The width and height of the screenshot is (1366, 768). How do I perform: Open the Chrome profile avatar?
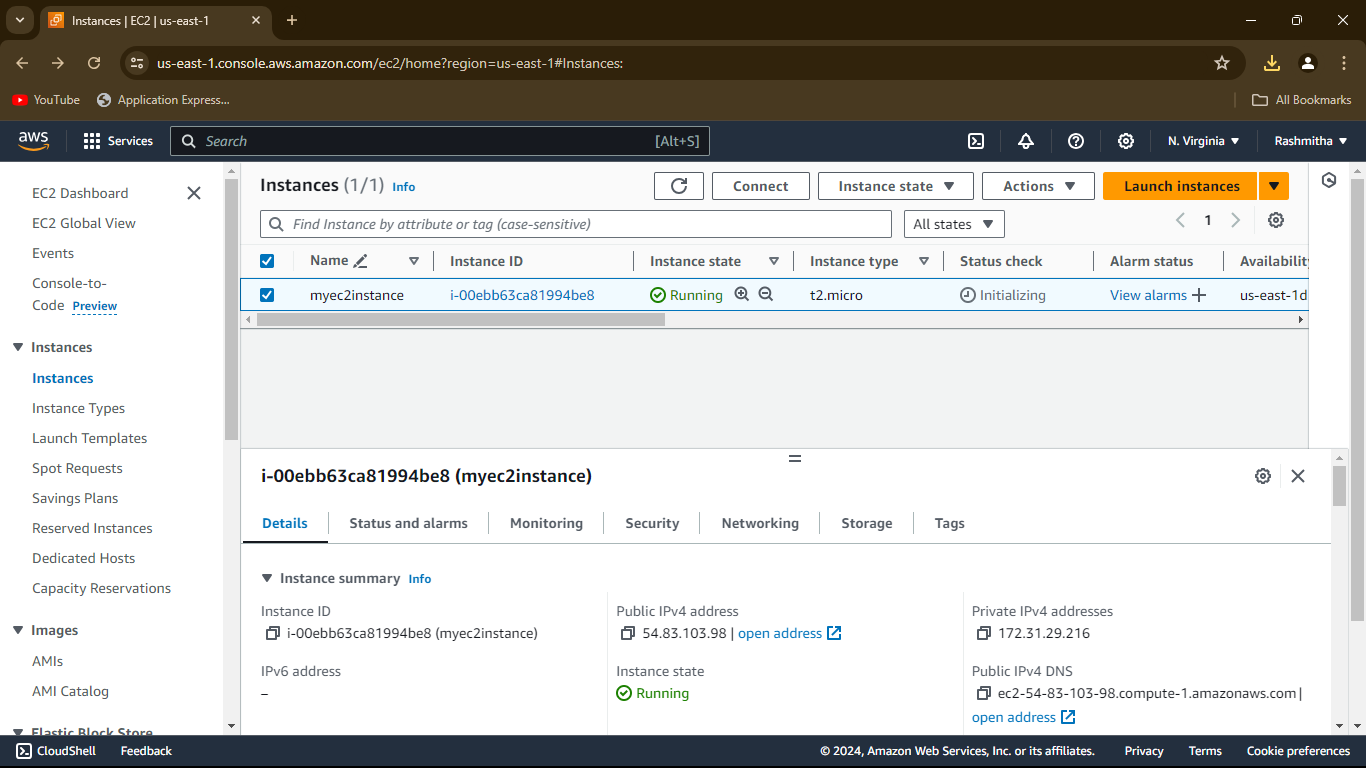(1308, 63)
